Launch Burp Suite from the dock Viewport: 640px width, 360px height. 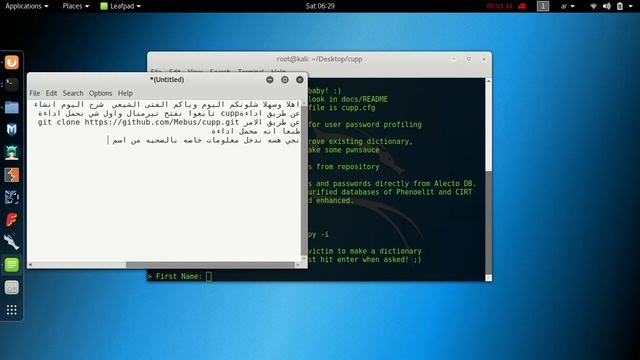(11, 175)
